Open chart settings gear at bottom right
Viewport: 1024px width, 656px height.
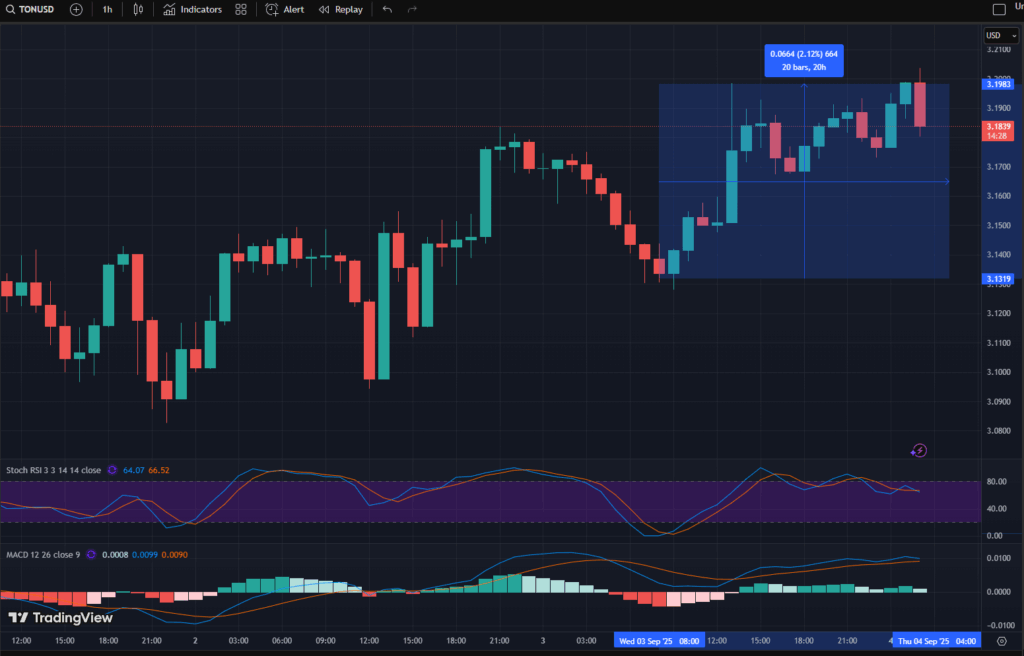(1001, 641)
